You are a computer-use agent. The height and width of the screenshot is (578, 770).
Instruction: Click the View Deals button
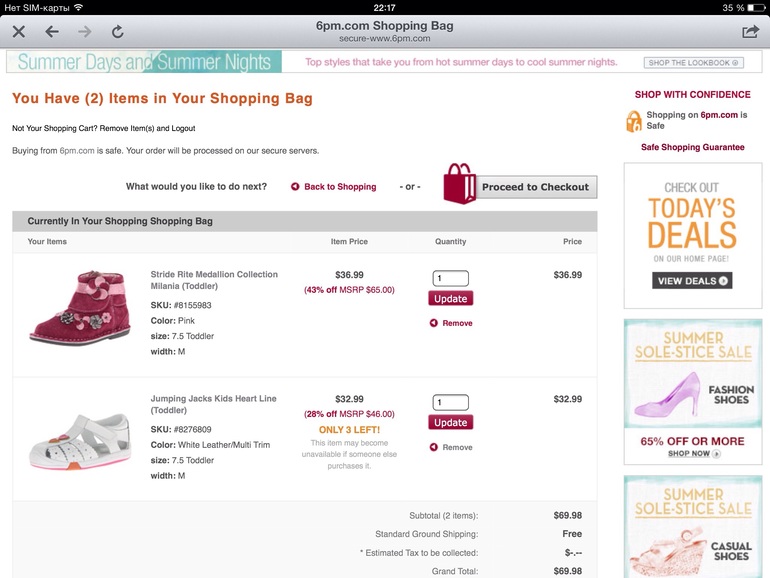click(692, 281)
